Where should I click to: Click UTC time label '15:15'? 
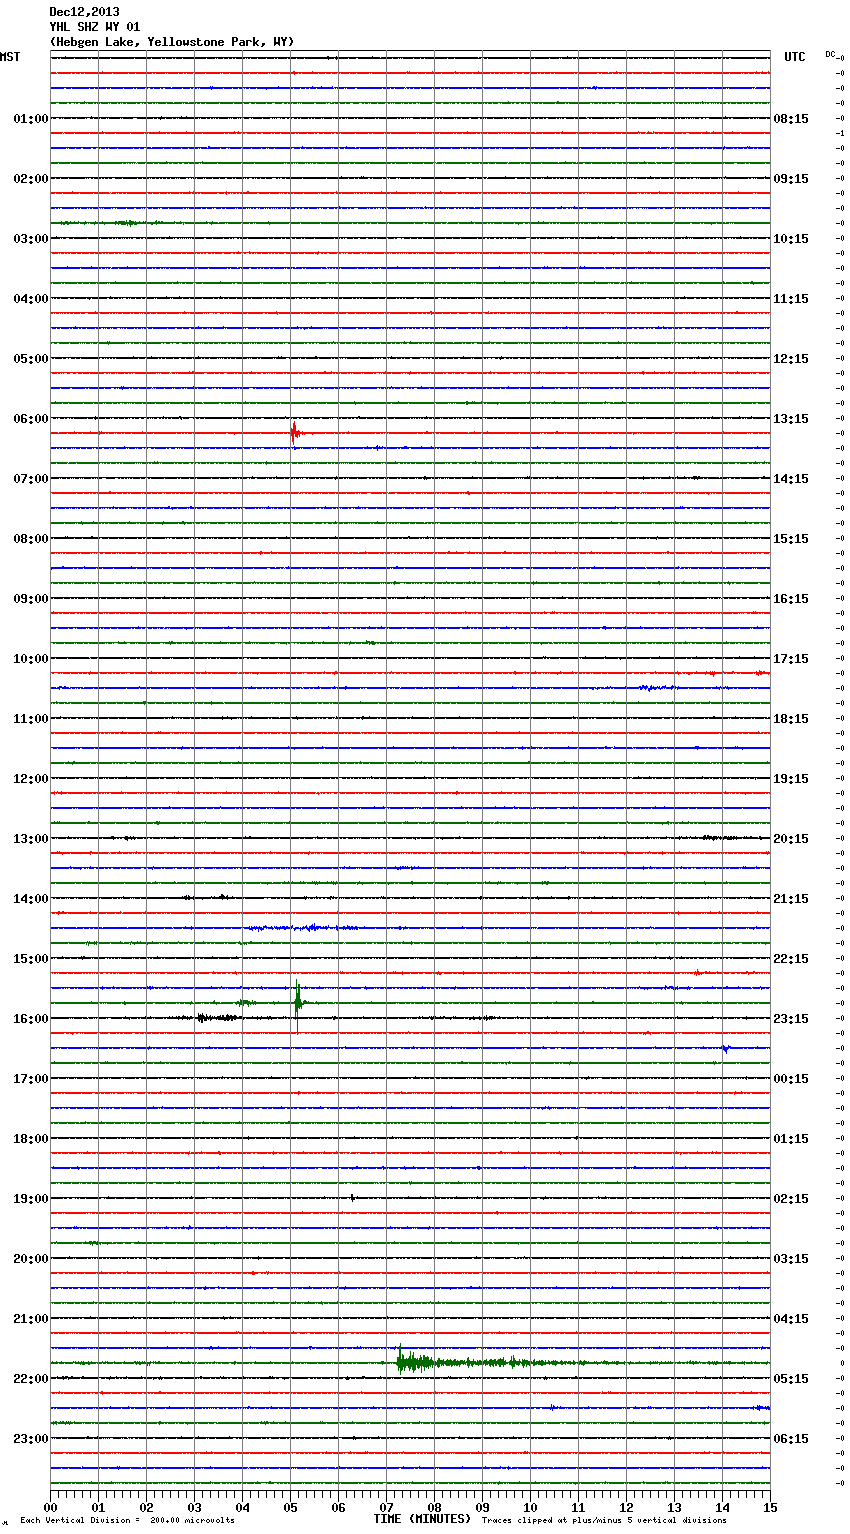tap(791, 539)
